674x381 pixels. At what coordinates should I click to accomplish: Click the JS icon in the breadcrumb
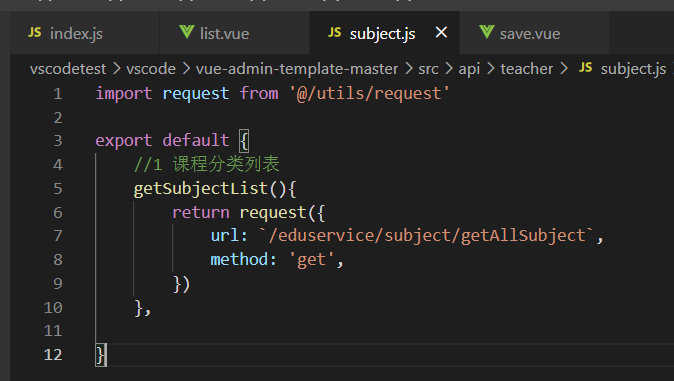[x=585, y=68]
